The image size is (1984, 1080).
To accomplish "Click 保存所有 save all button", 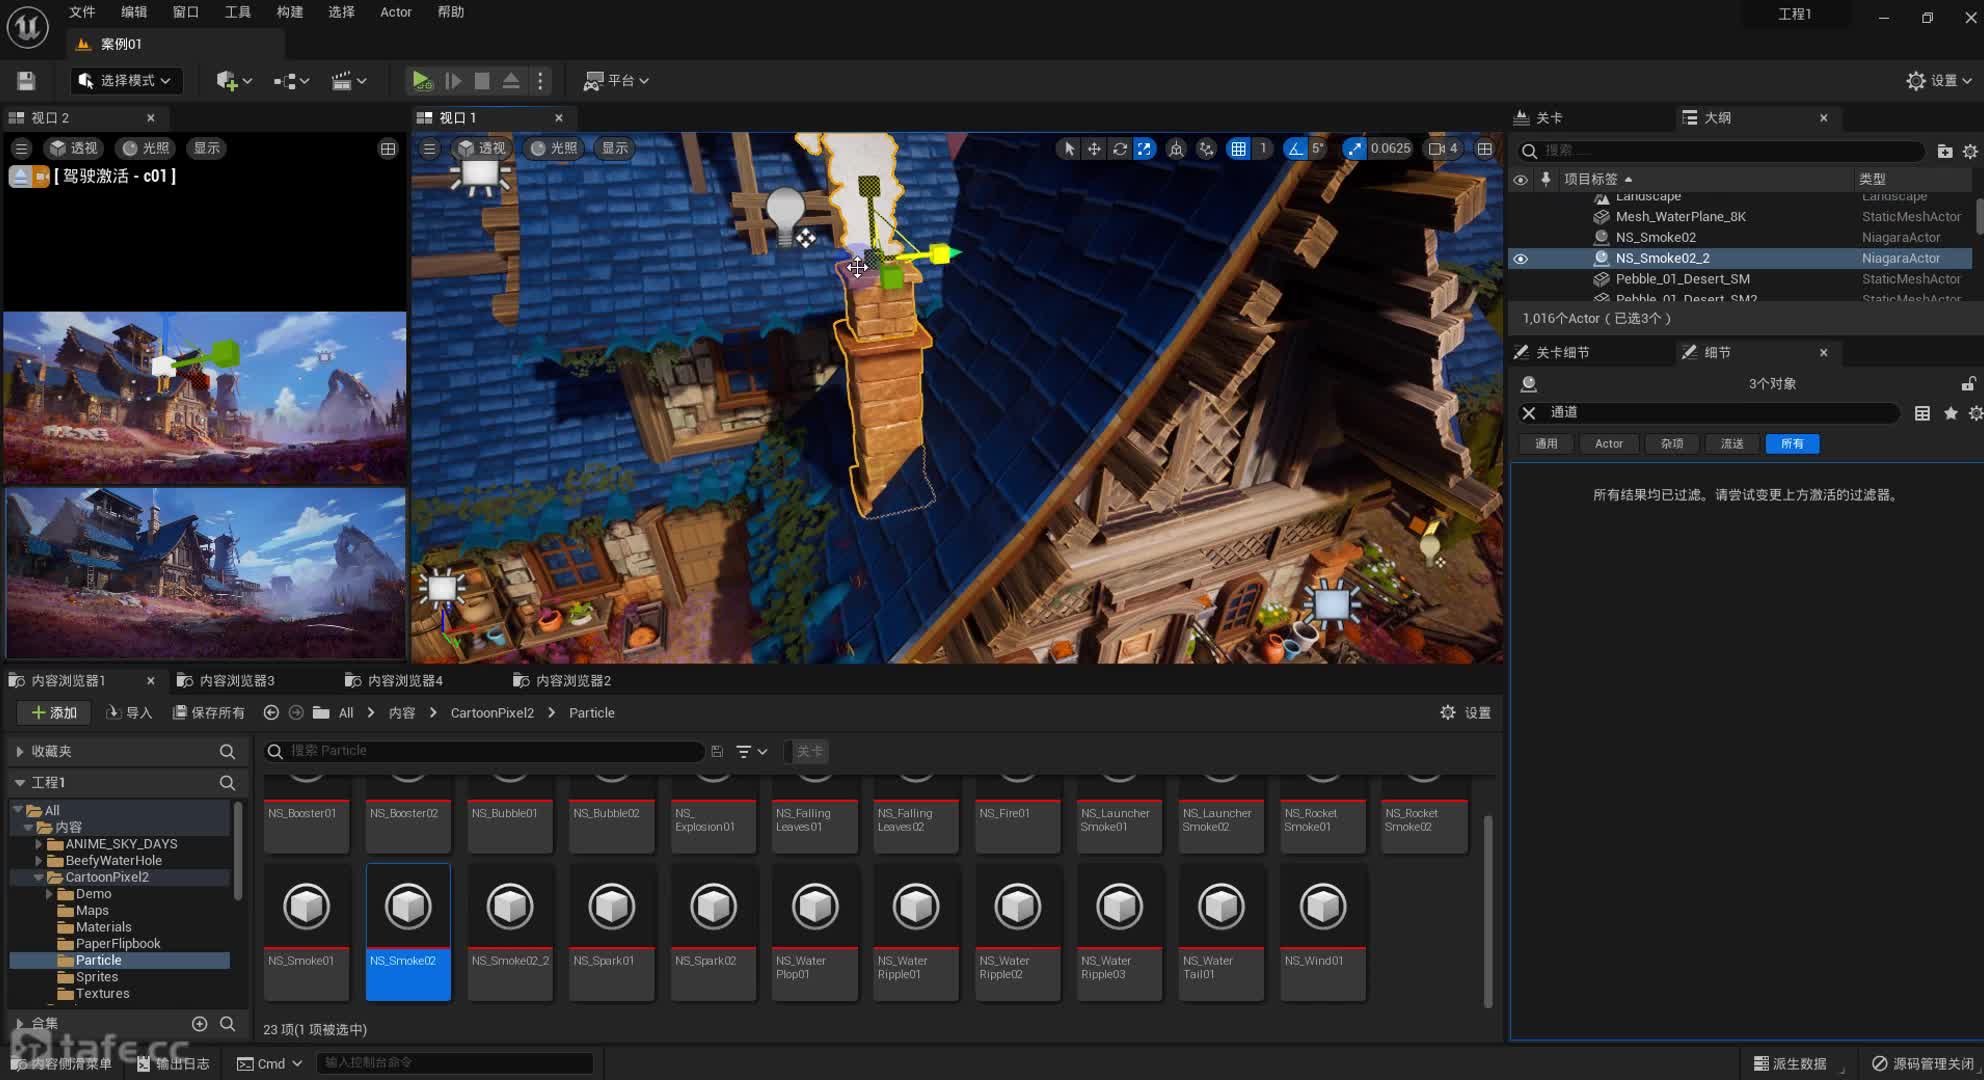I will click(209, 713).
